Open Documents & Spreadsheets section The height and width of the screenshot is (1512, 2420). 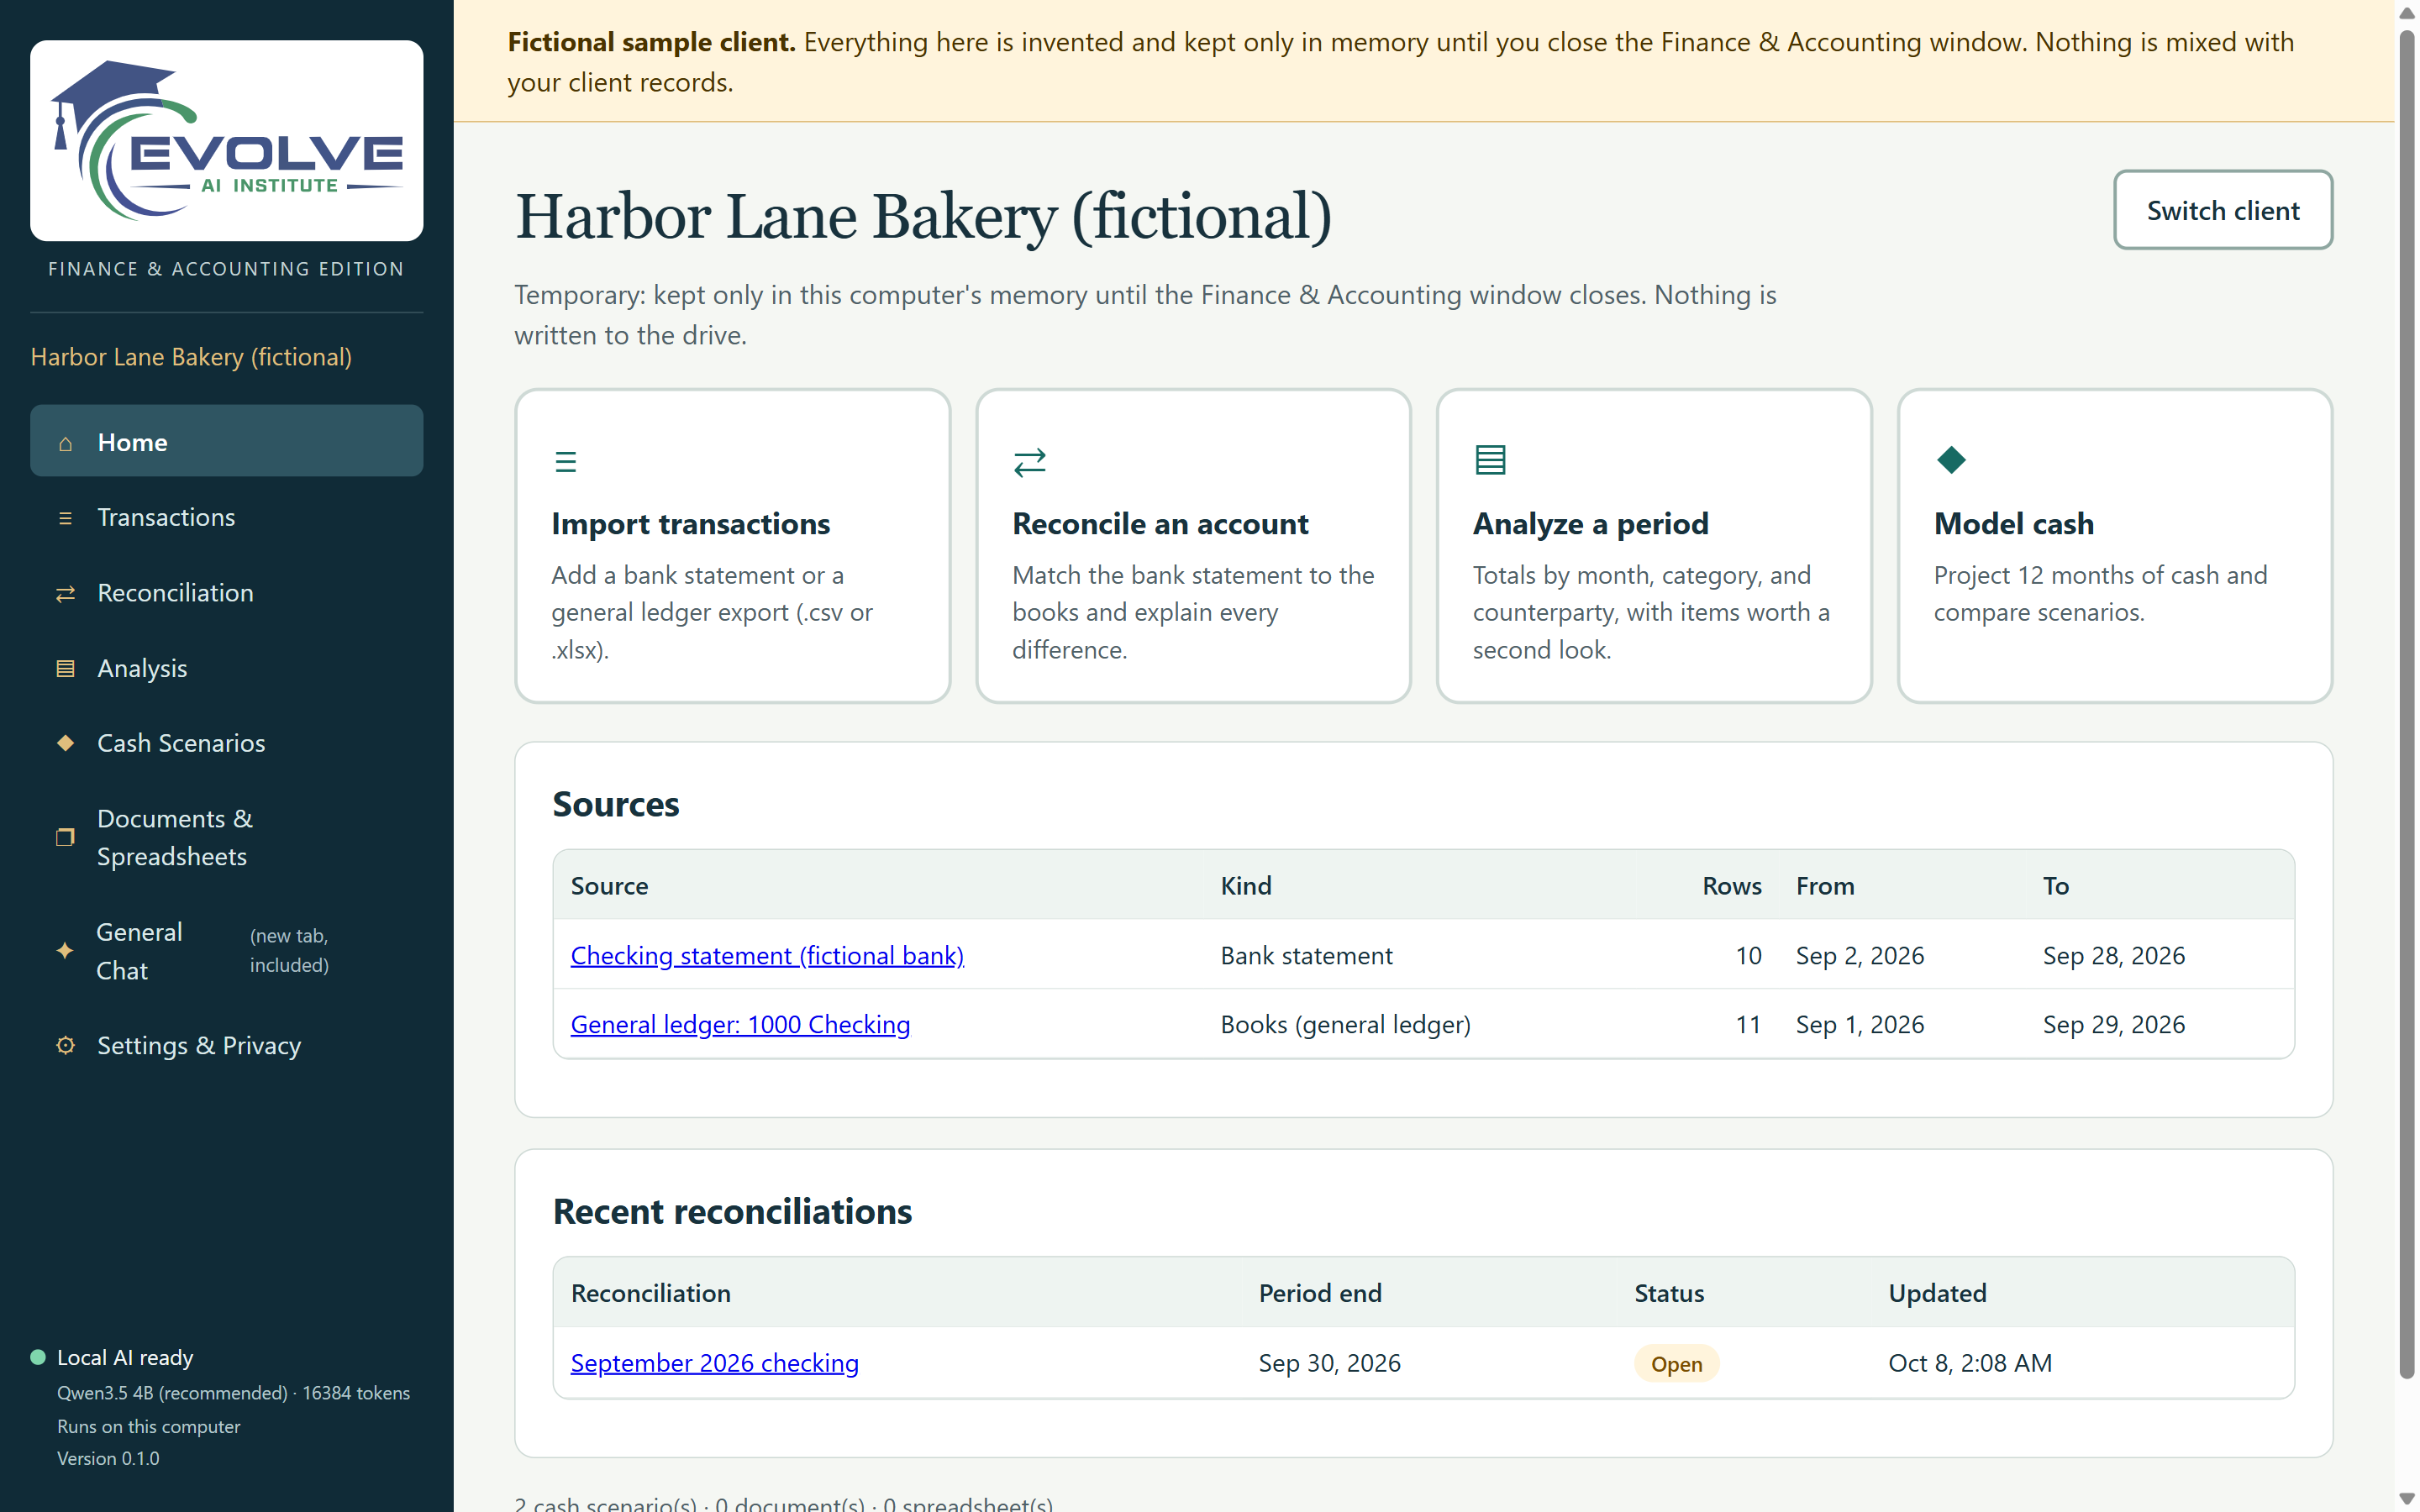[x=227, y=837]
